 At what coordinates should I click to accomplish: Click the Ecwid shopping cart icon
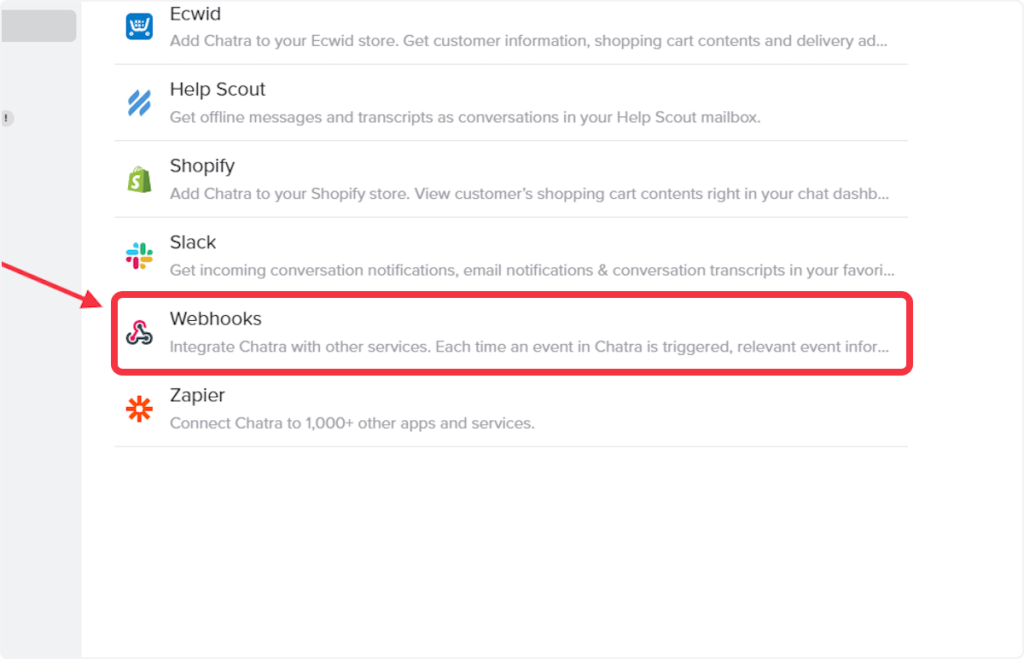coord(139,26)
